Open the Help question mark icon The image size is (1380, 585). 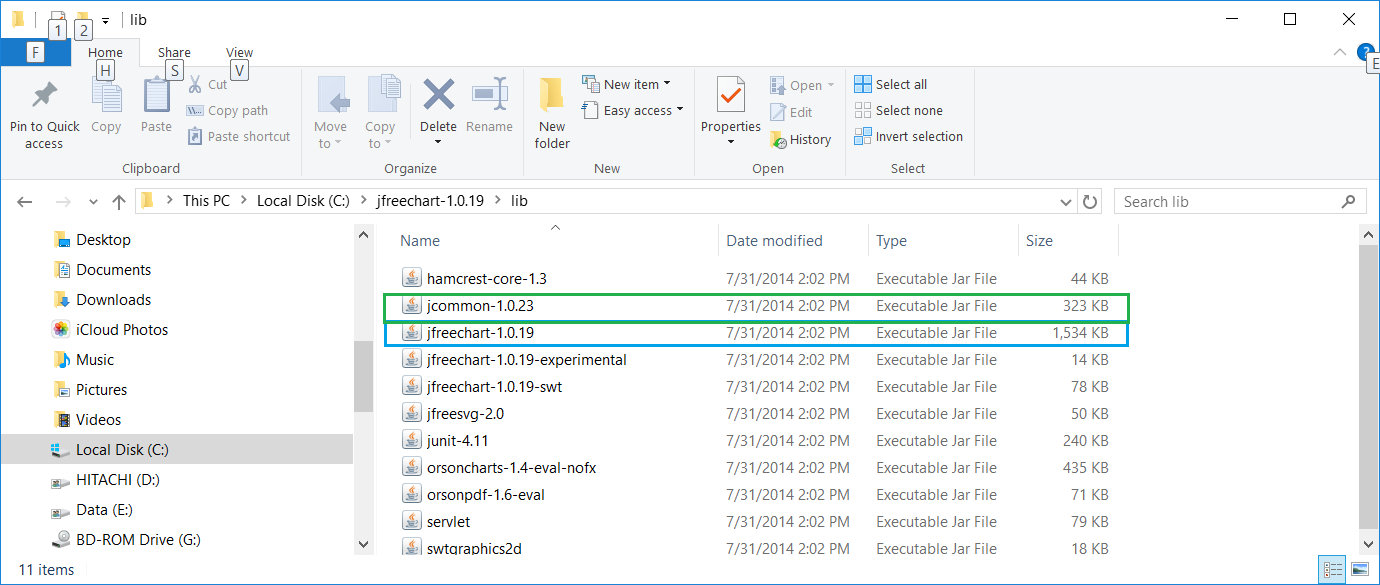tap(1365, 52)
